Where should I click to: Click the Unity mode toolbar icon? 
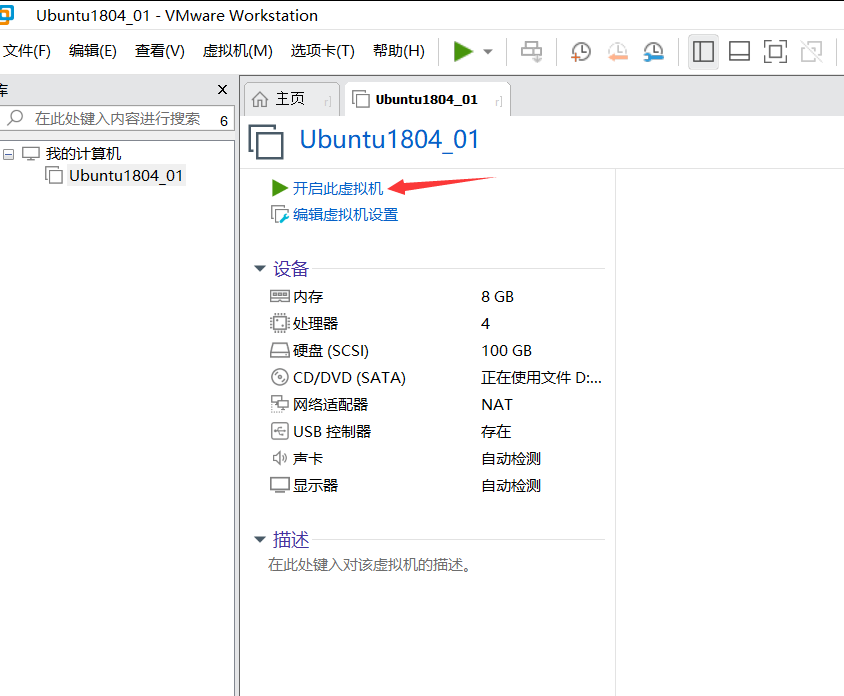click(x=811, y=52)
